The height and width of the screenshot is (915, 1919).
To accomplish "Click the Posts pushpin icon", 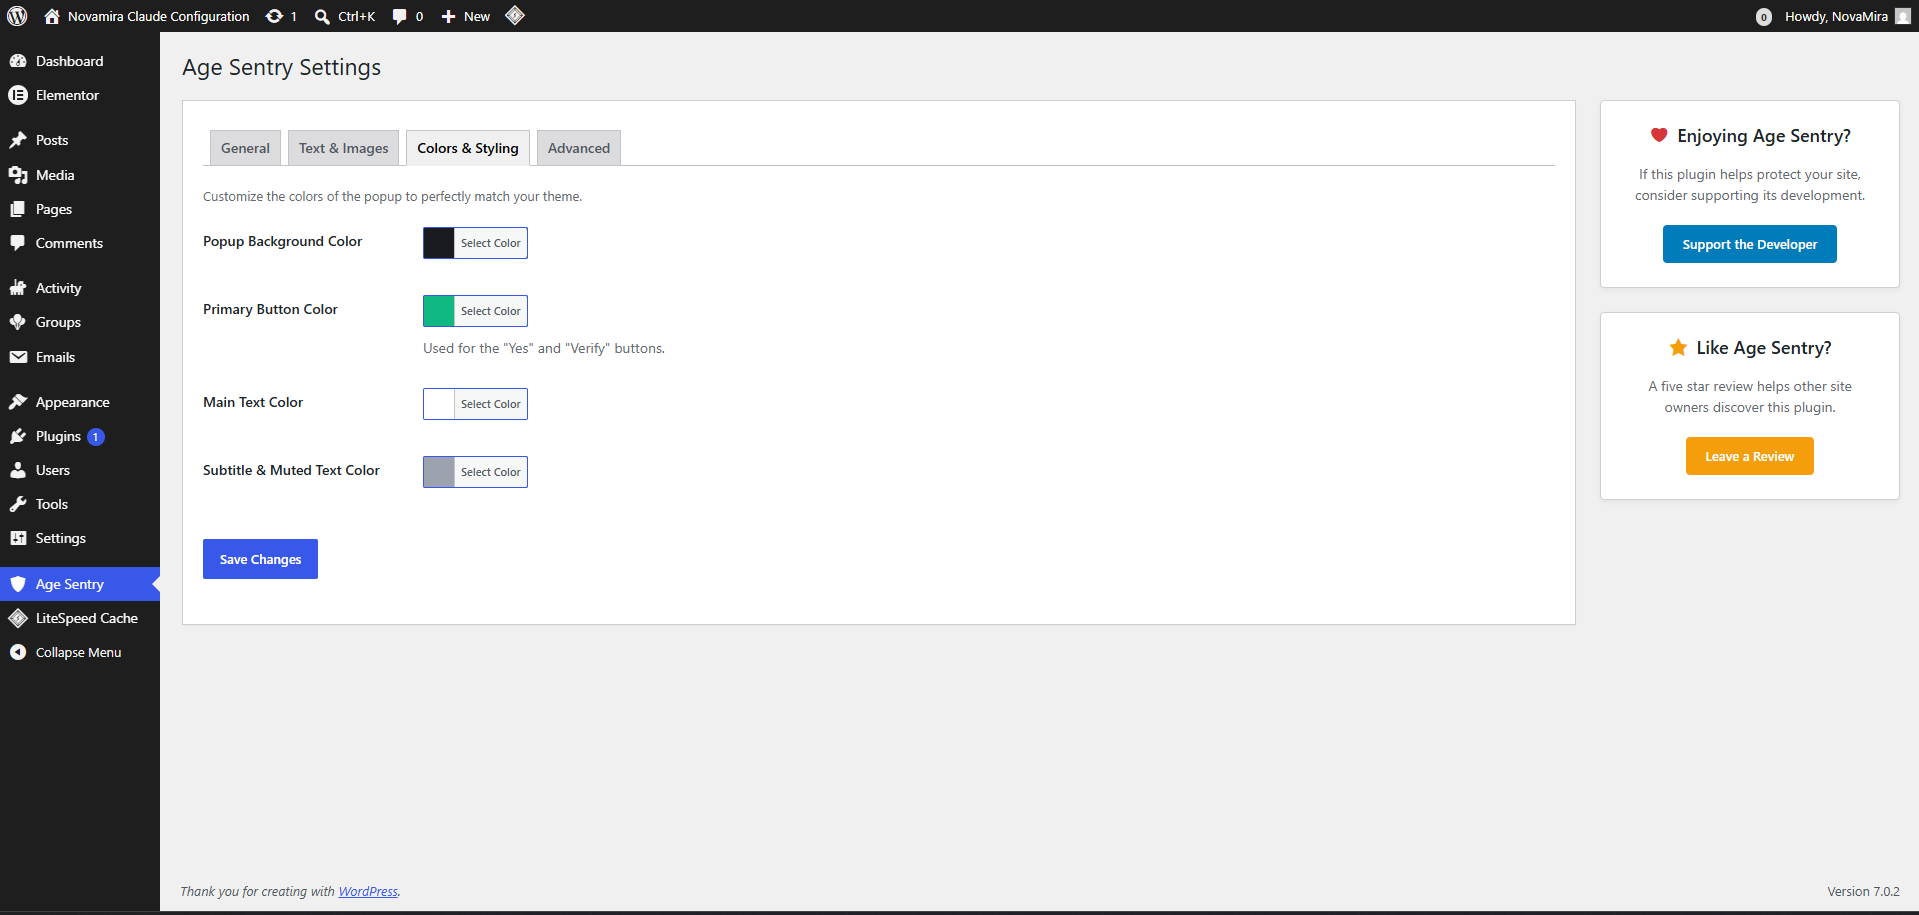I will tap(18, 140).
